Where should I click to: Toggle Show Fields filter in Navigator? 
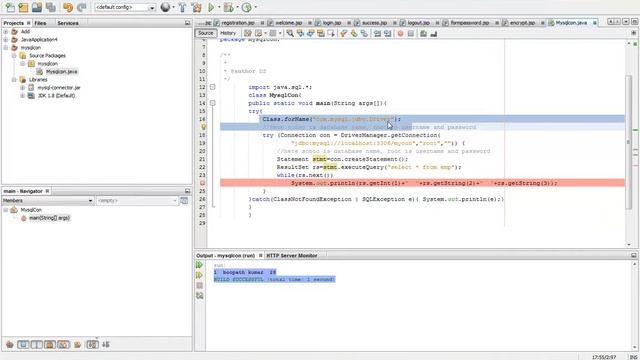point(23,344)
